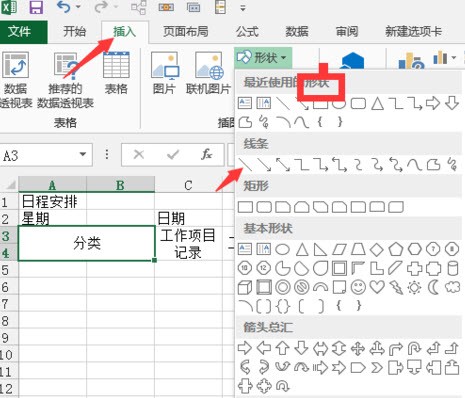Click the Save icon in quick access toolbar
The height and width of the screenshot is (398, 465).
pyautogui.click(x=36, y=7)
